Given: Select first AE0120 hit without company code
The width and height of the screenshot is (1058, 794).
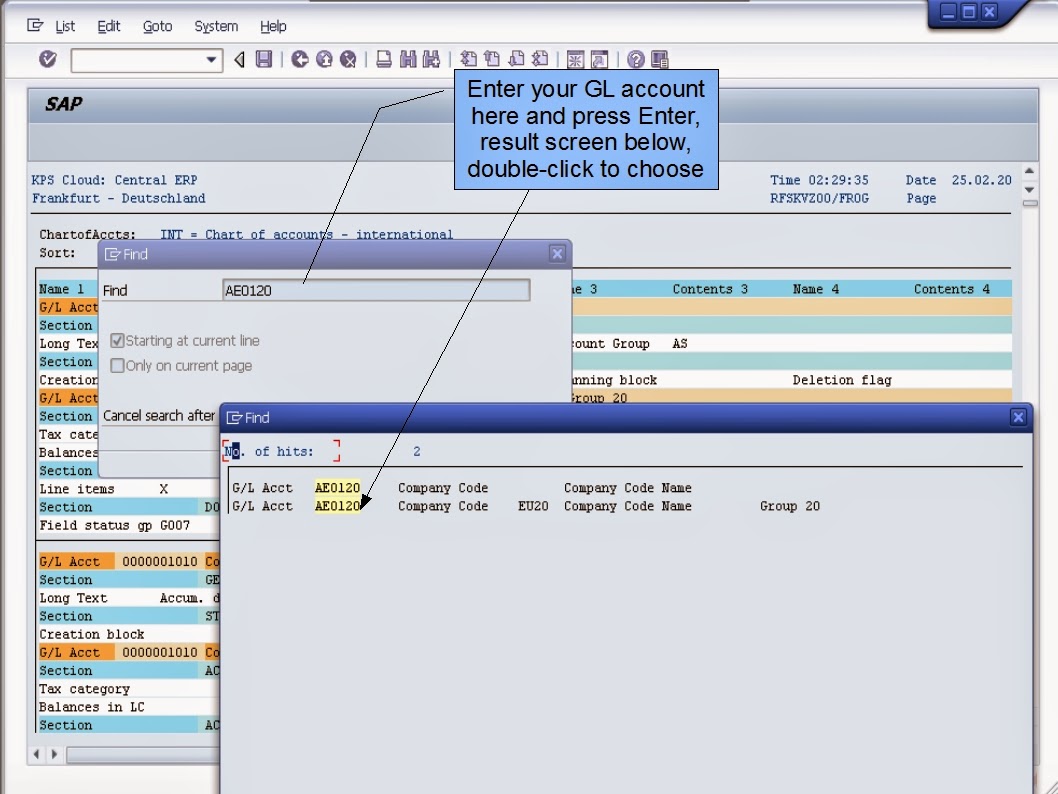Looking at the screenshot, I should 337,488.
